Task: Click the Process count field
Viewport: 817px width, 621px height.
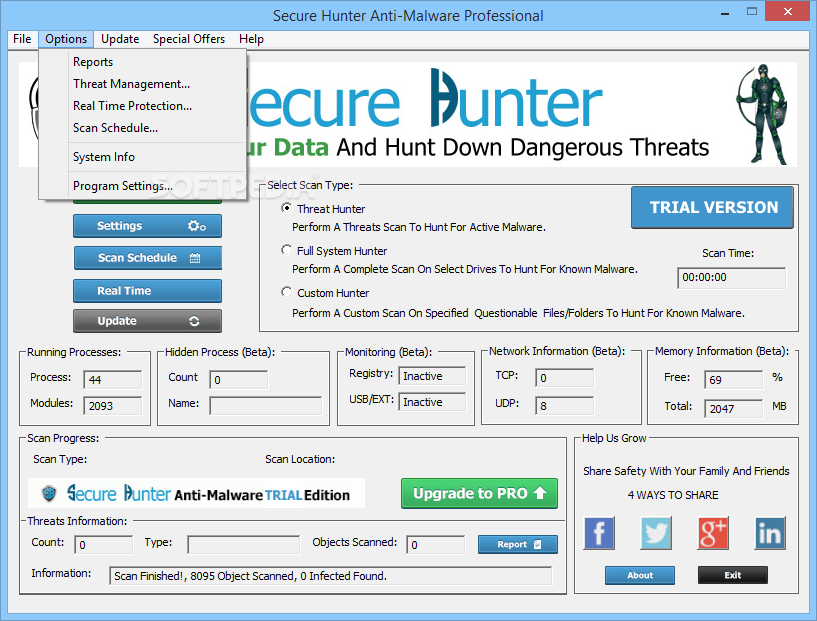Action: point(113,380)
